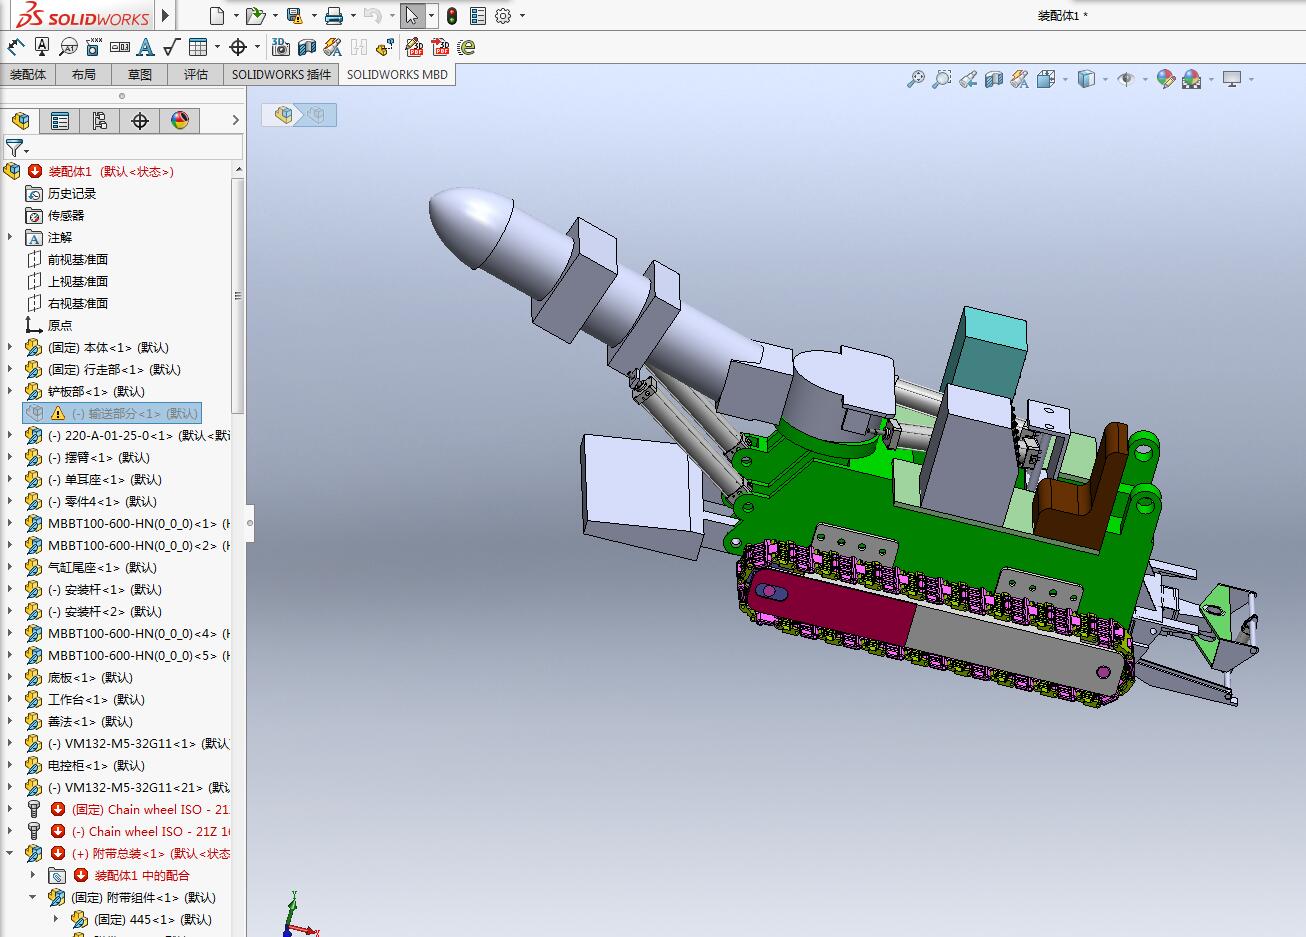This screenshot has width=1306, height=937.
Task: Select the 输送部分<1> warning component
Action: click(x=112, y=413)
